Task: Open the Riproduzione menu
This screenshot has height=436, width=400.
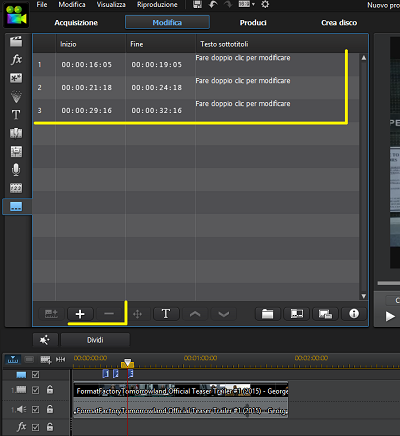Action: point(157,5)
